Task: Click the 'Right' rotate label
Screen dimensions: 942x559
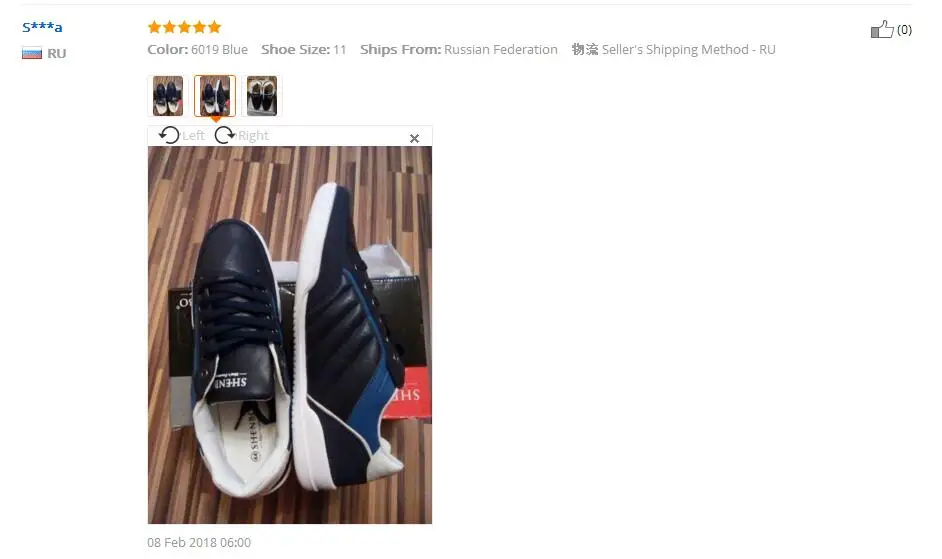Action: [253, 136]
